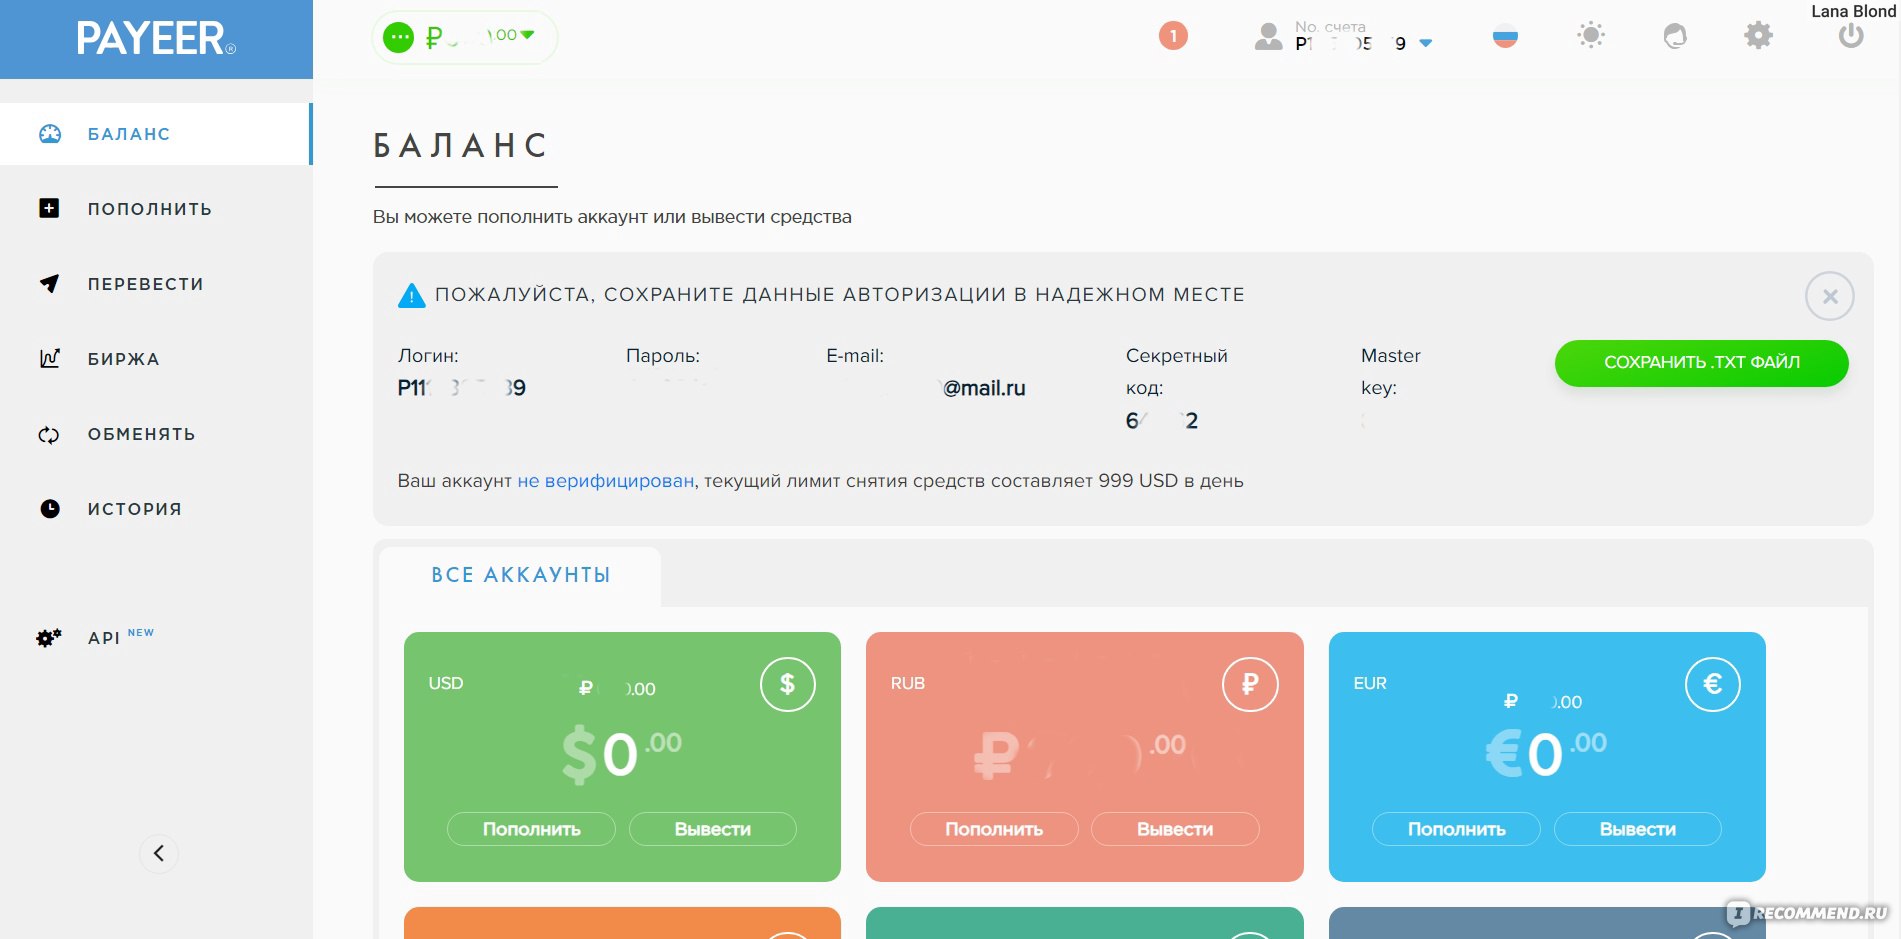Open the Пополнить sidebar item
The width and height of the screenshot is (1901, 939).
[150, 209]
